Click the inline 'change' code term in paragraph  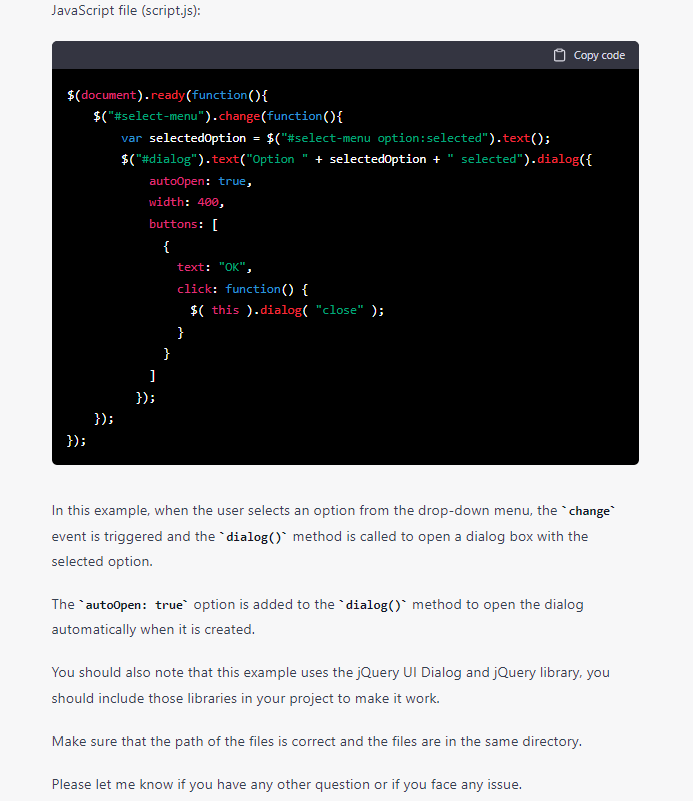(x=589, y=511)
